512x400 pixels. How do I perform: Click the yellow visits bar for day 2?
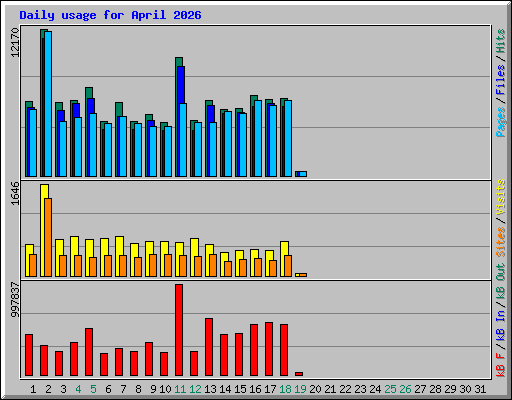pyautogui.click(x=44, y=230)
